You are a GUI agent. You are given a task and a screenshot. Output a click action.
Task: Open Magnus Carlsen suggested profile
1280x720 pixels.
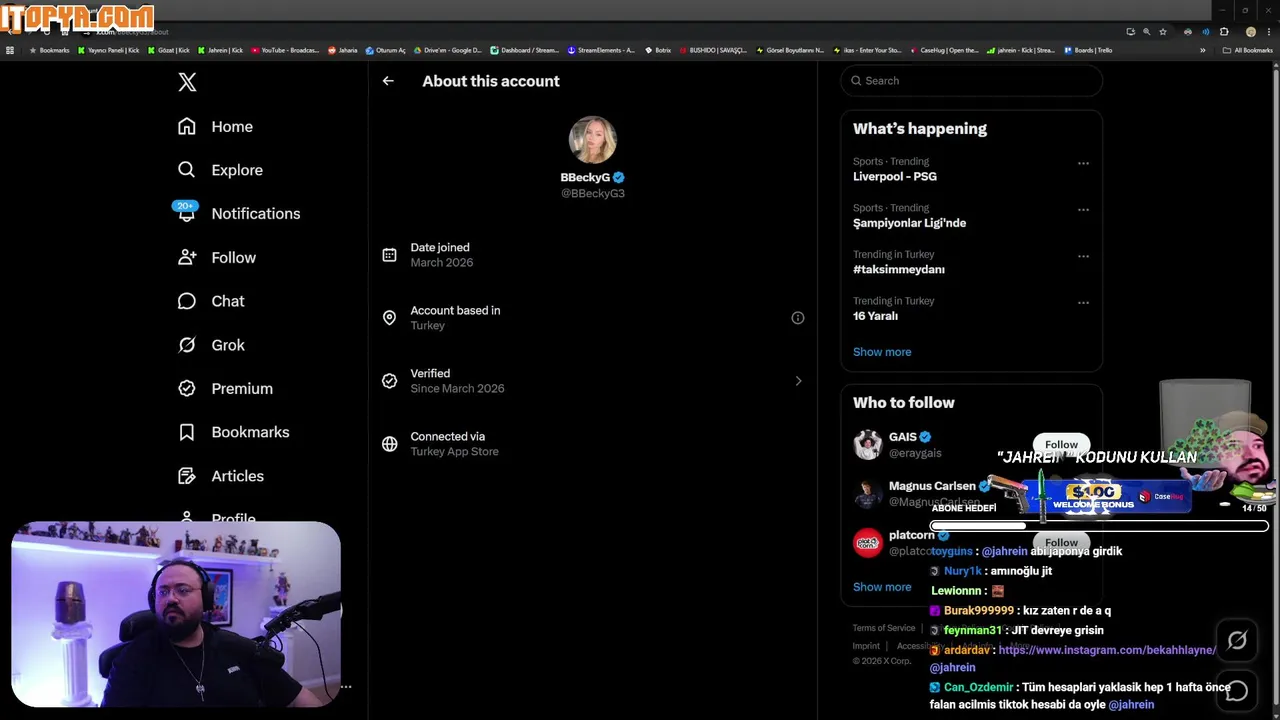tap(932, 486)
